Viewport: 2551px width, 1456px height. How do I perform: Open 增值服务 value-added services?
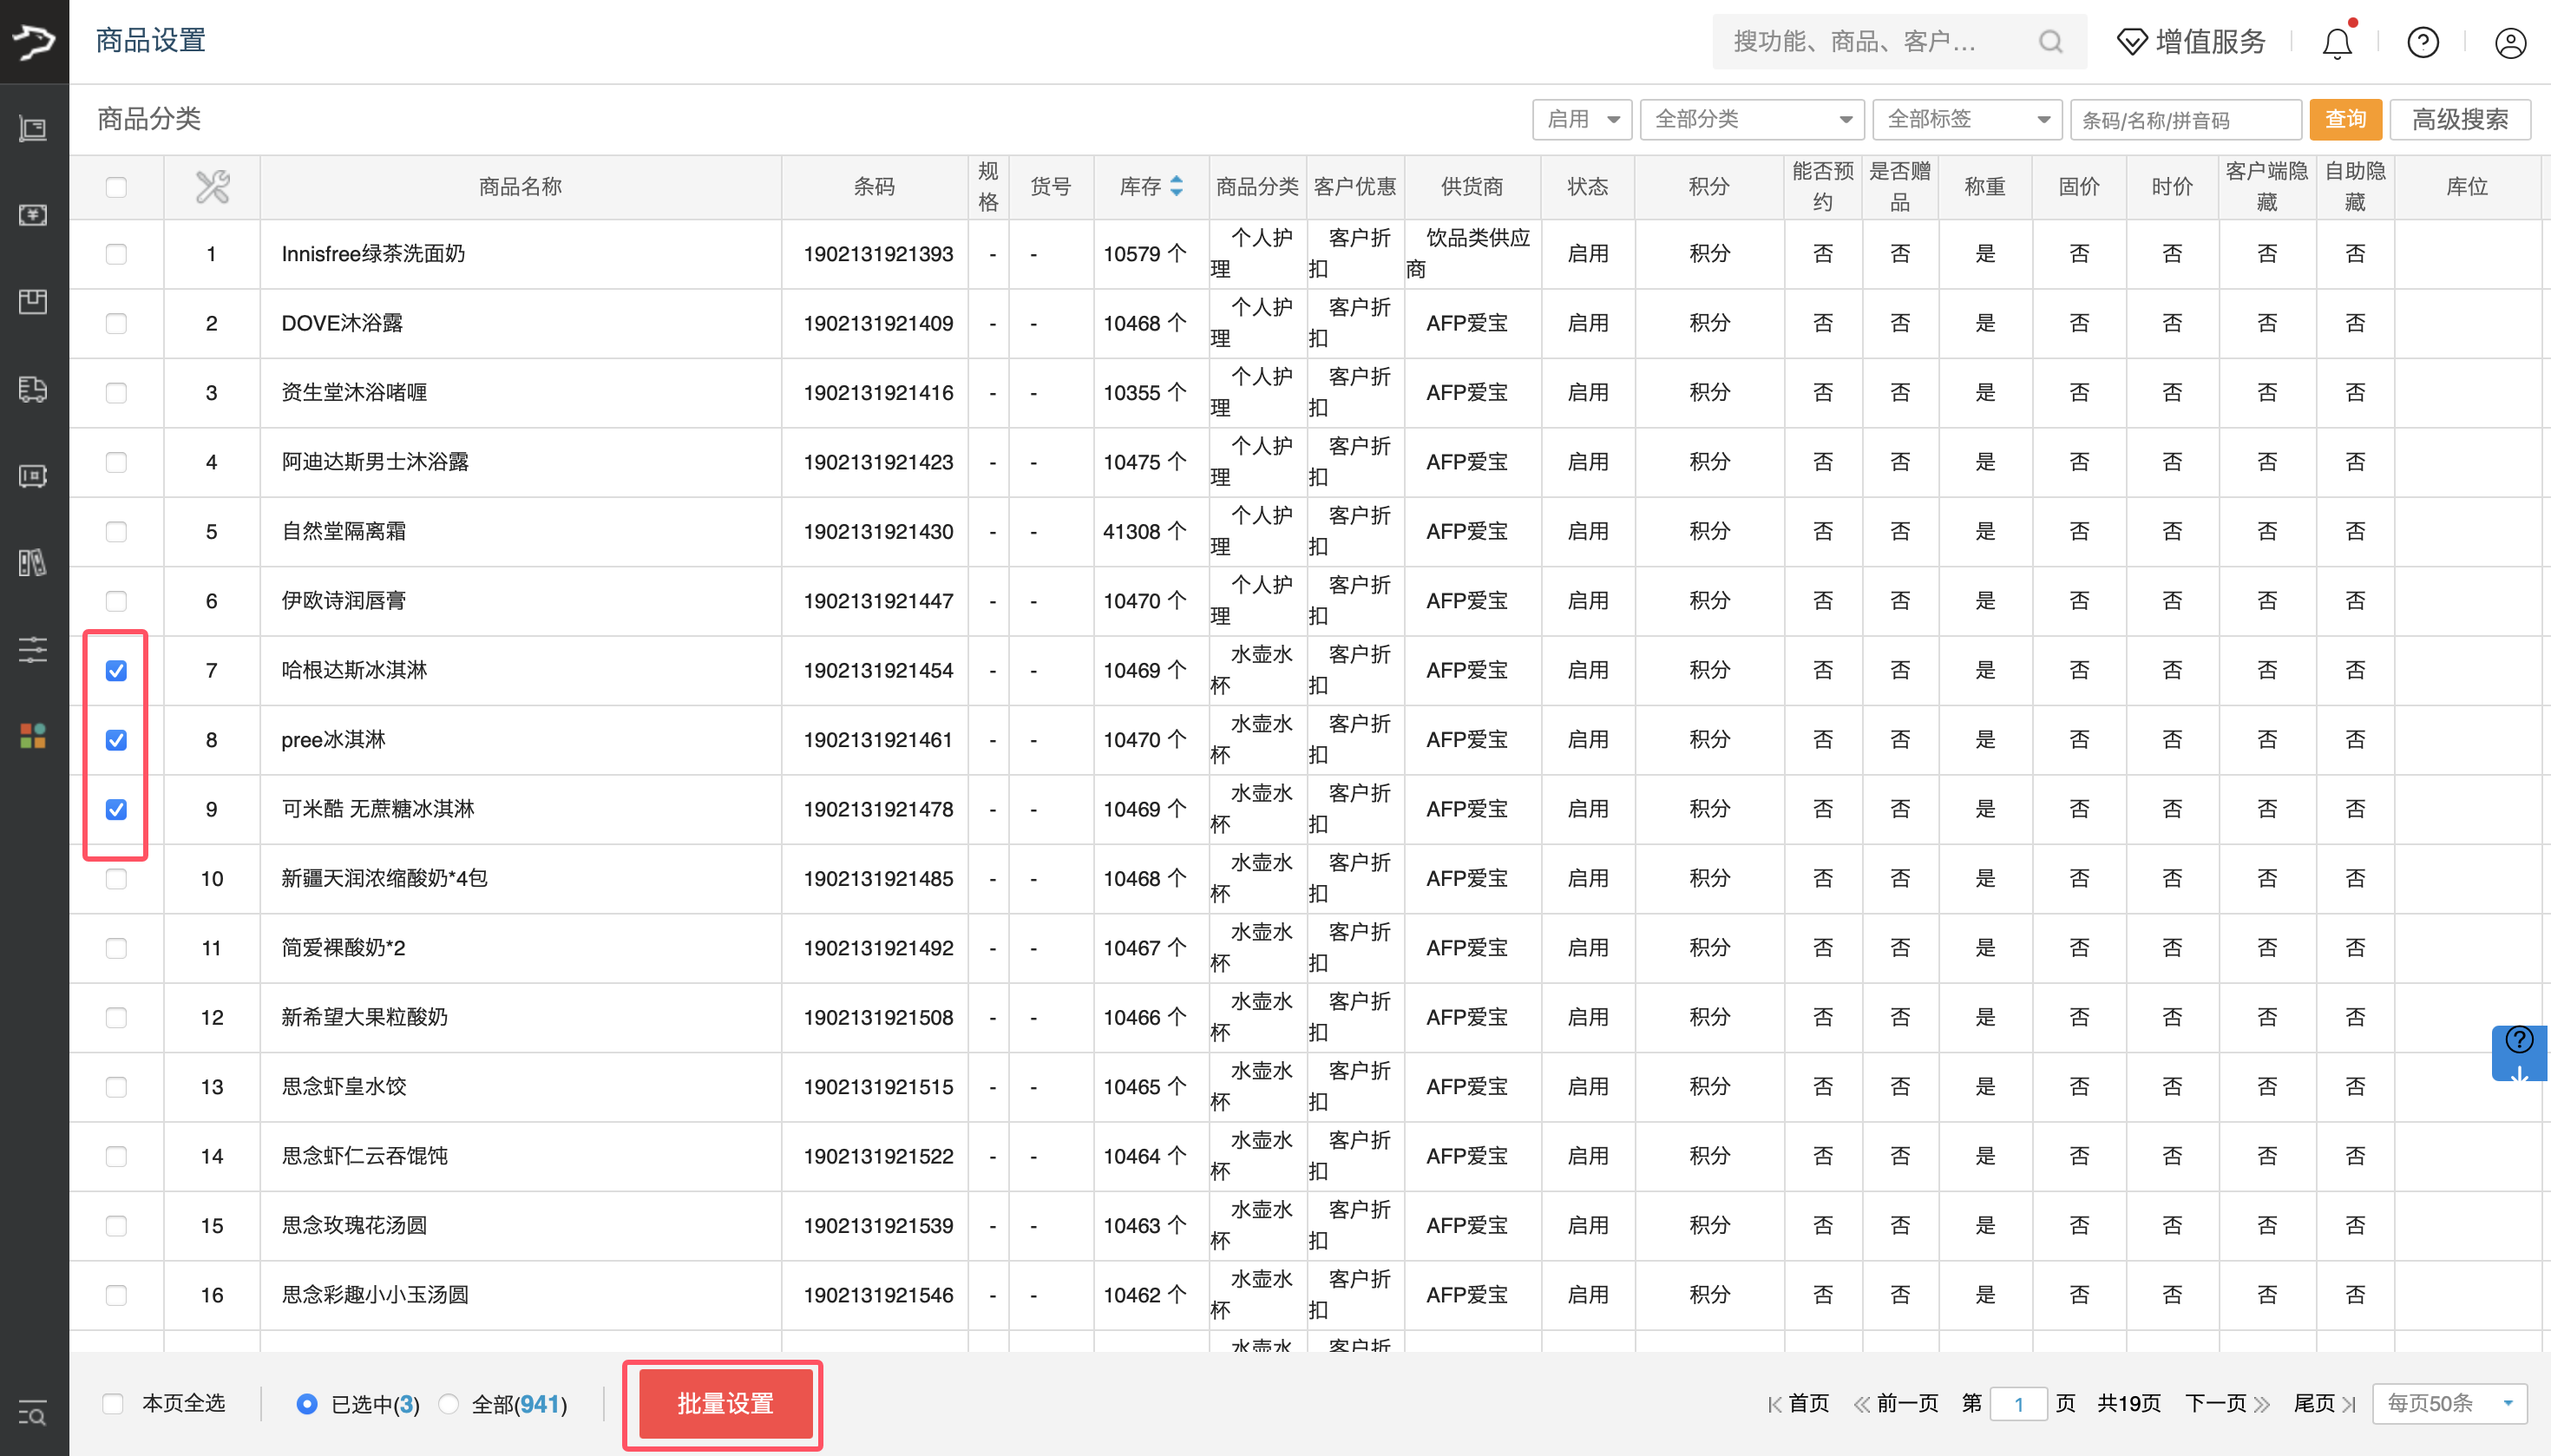(2191, 42)
